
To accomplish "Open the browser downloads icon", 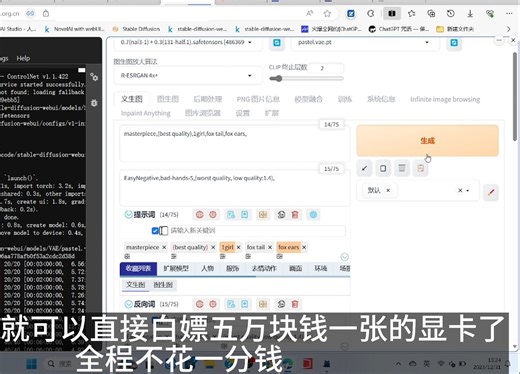I will point(470,14).
